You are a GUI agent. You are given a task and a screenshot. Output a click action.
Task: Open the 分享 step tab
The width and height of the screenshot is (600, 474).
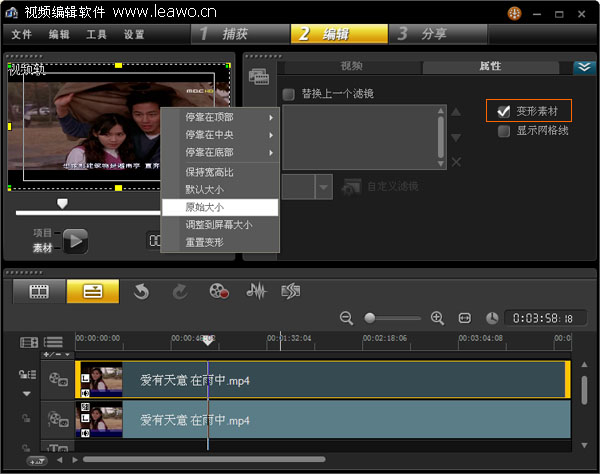pos(434,34)
